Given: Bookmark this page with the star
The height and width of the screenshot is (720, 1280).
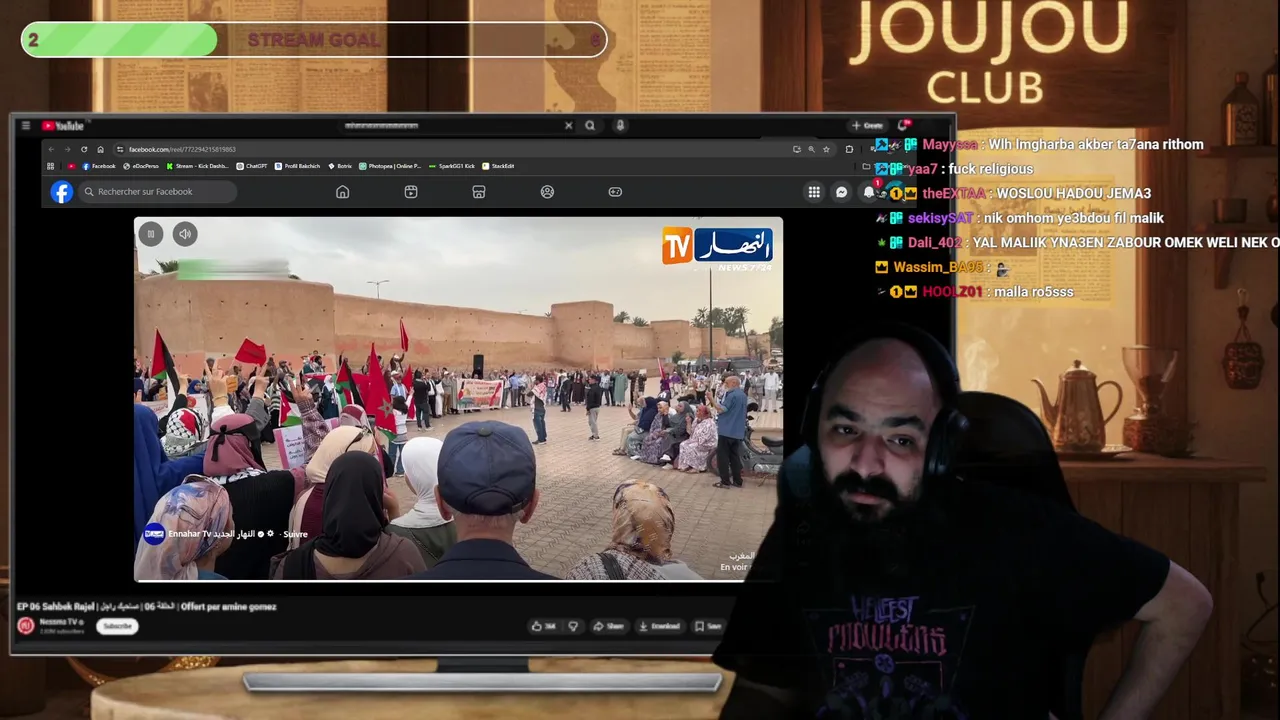Looking at the screenshot, I should (826, 149).
